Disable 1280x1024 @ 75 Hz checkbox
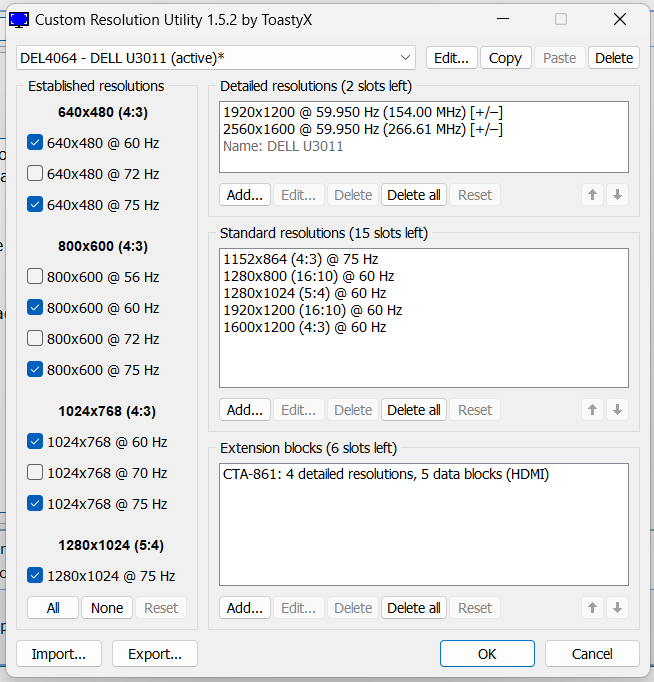 click(35, 576)
